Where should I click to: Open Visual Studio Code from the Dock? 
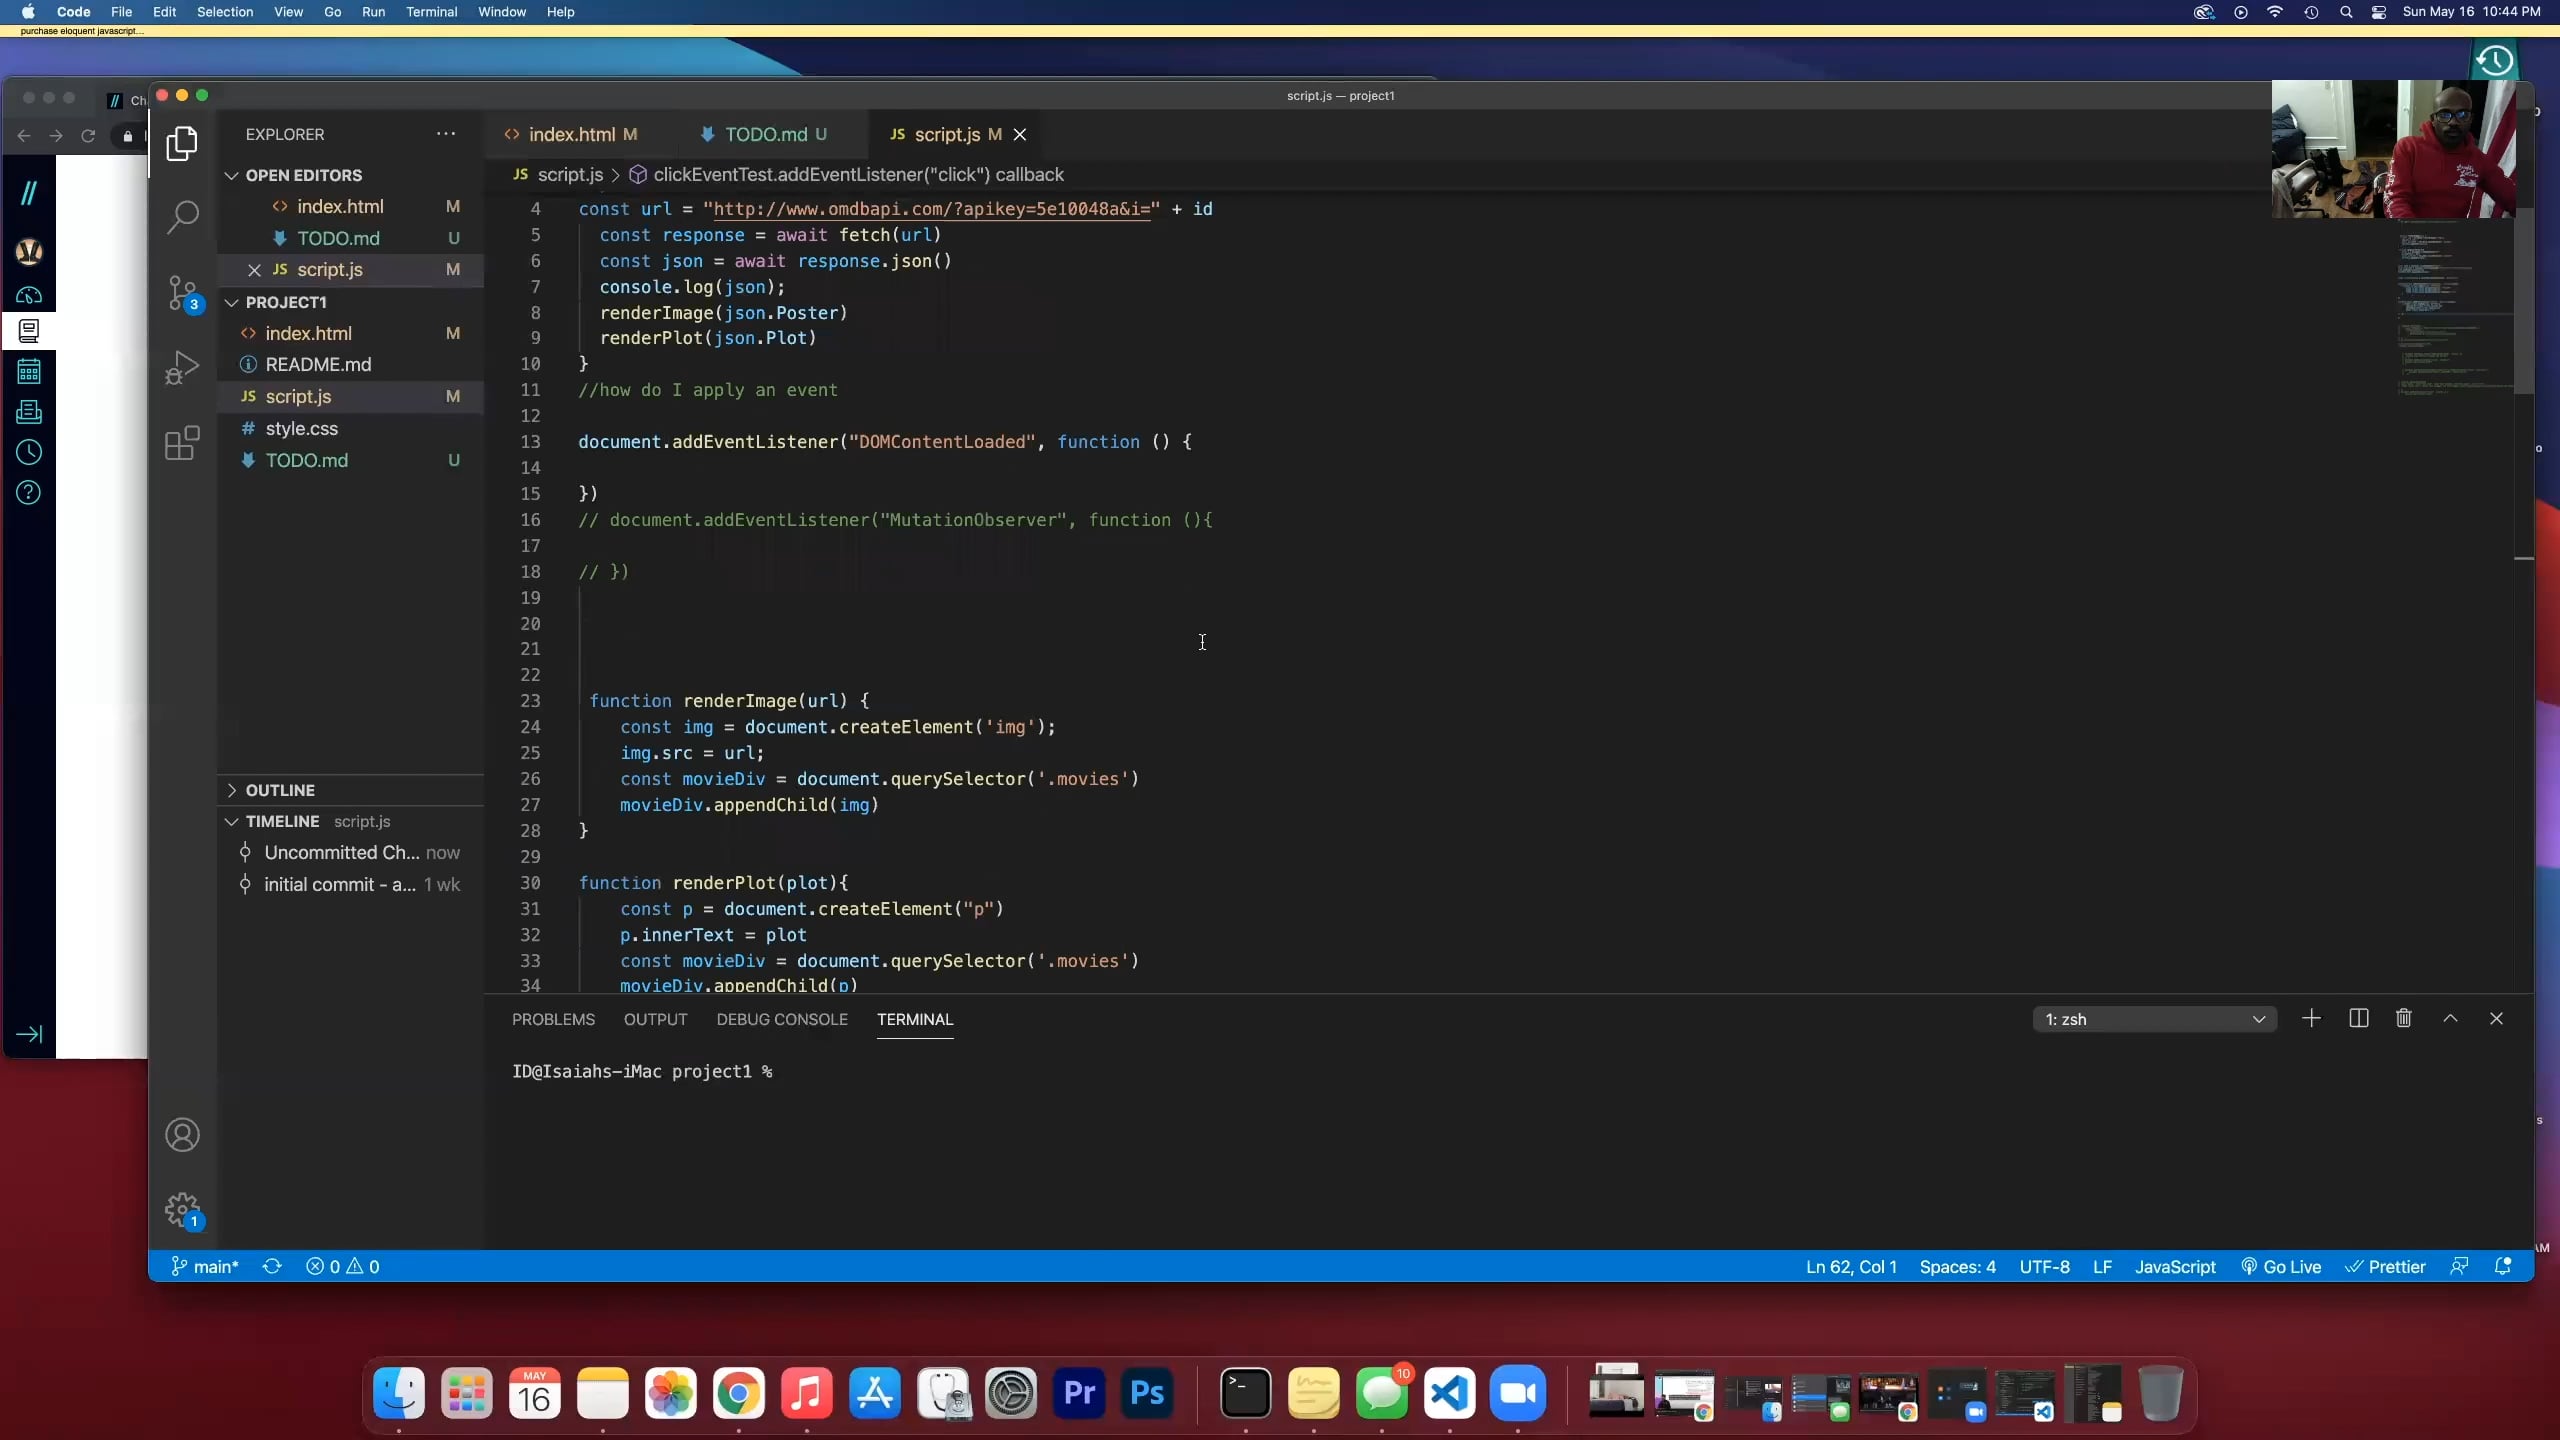(1449, 1393)
